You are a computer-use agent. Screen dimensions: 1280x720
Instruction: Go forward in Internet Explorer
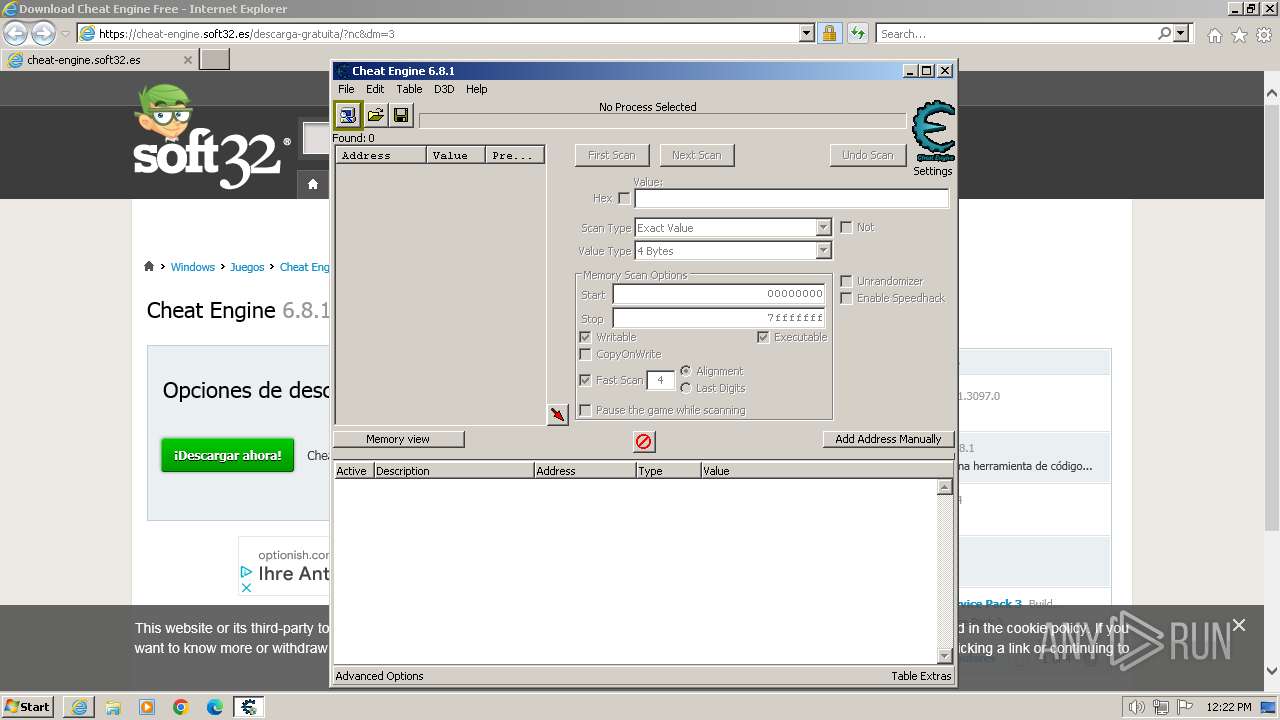(x=43, y=33)
